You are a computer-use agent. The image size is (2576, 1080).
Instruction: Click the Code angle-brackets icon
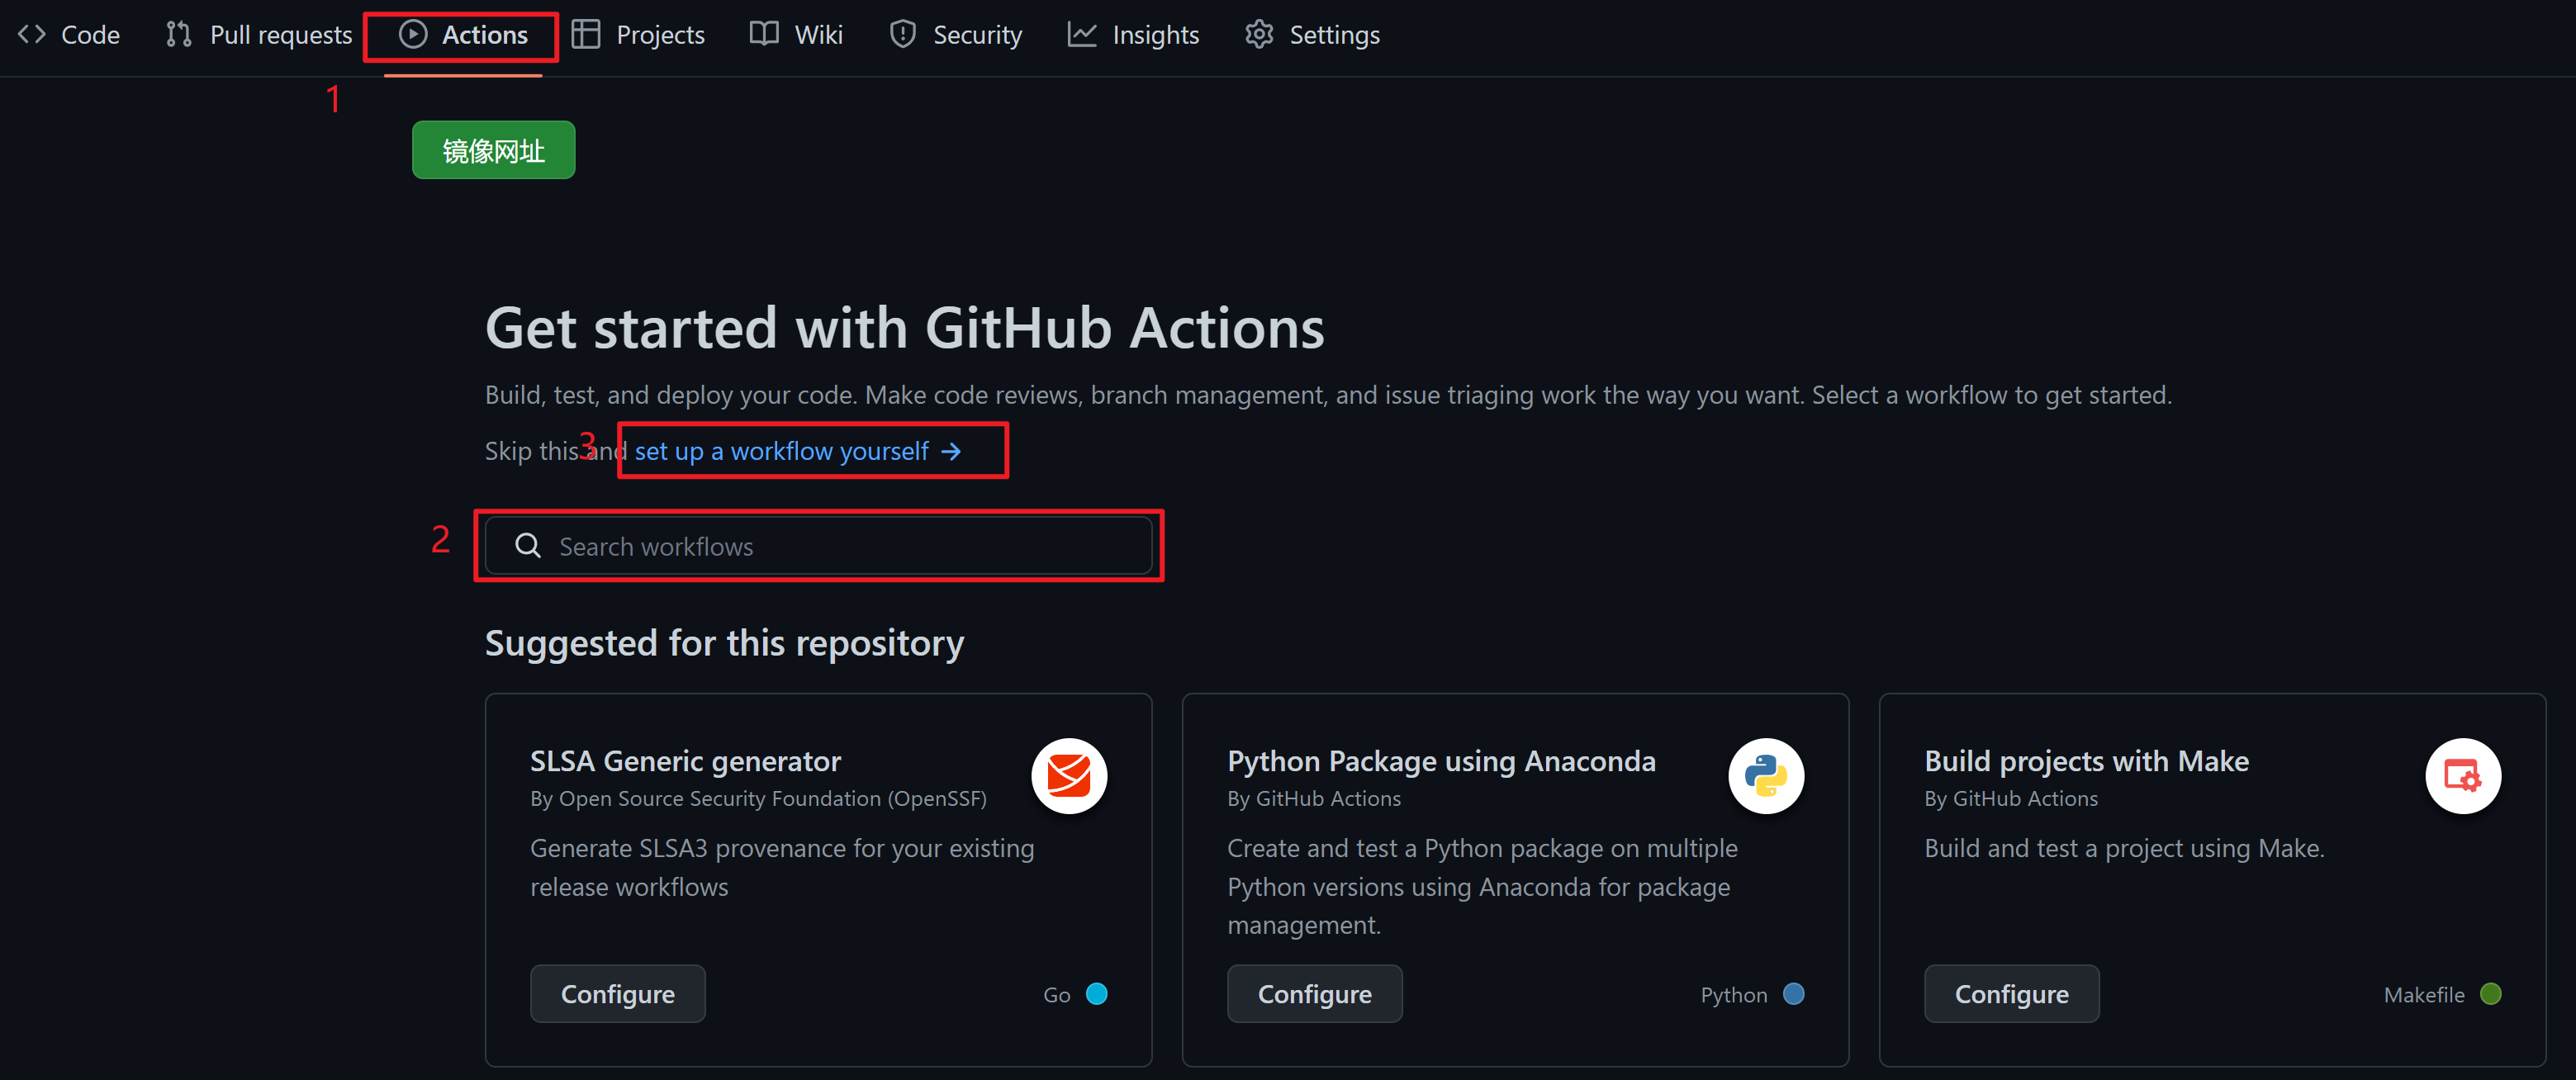32,34
